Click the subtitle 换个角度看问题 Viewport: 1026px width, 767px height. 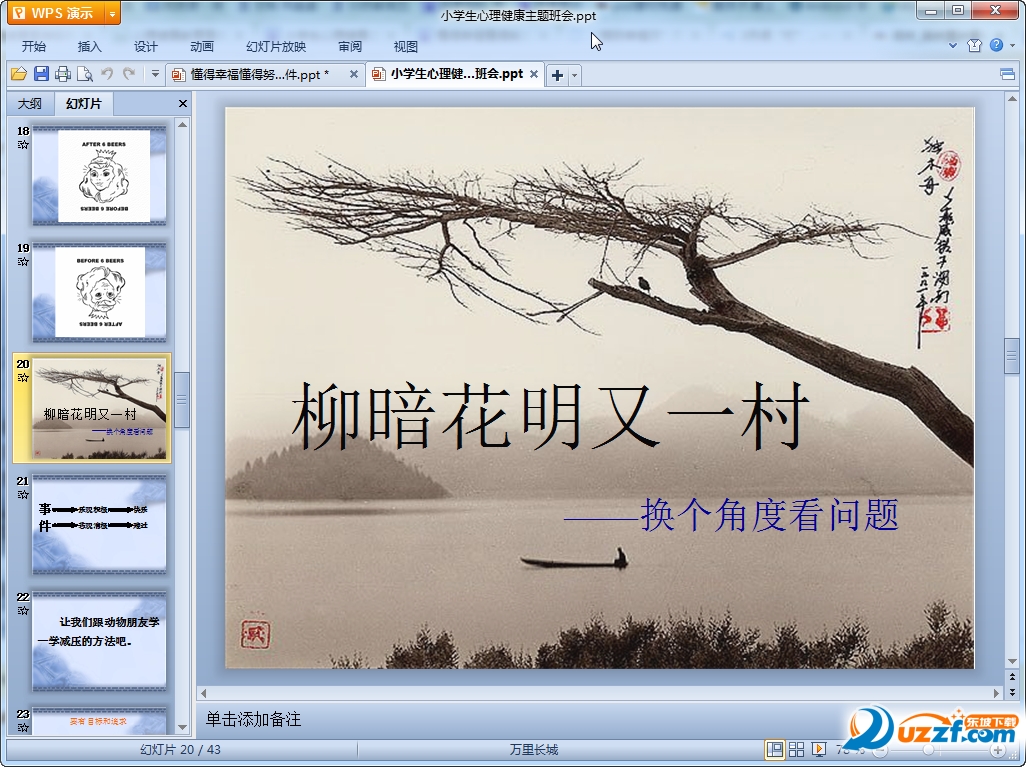(x=770, y=515)
